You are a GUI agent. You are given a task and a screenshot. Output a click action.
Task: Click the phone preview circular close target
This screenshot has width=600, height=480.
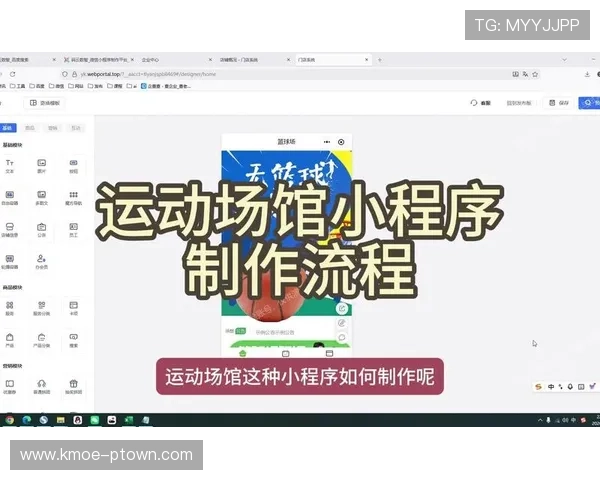coord(341,142)
